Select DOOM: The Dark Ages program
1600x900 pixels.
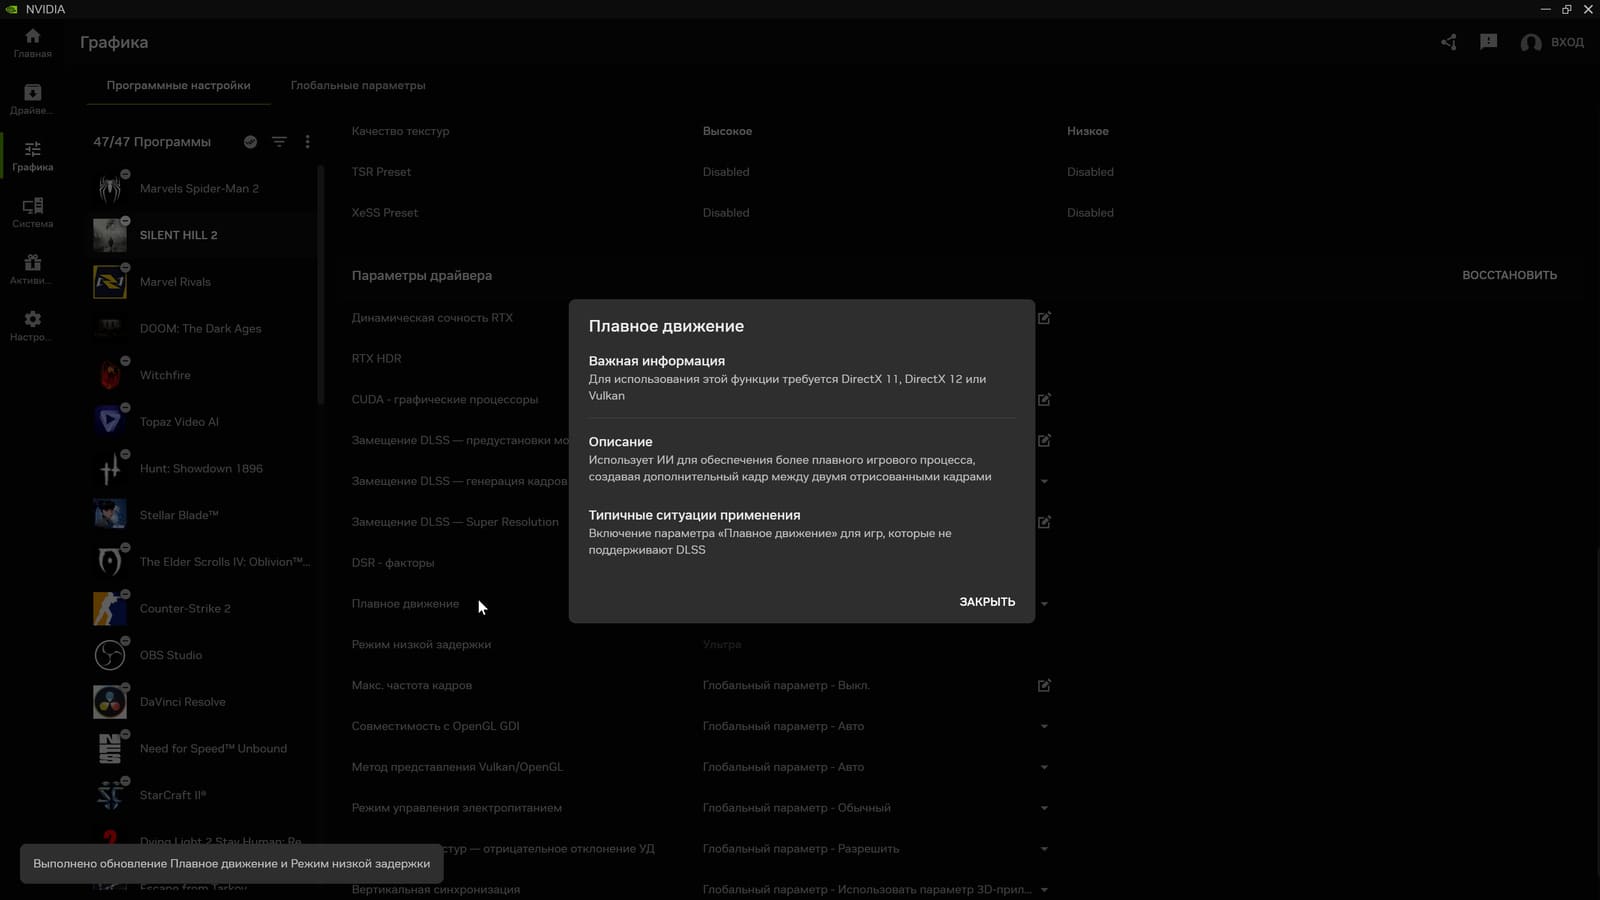coord(204,328)
